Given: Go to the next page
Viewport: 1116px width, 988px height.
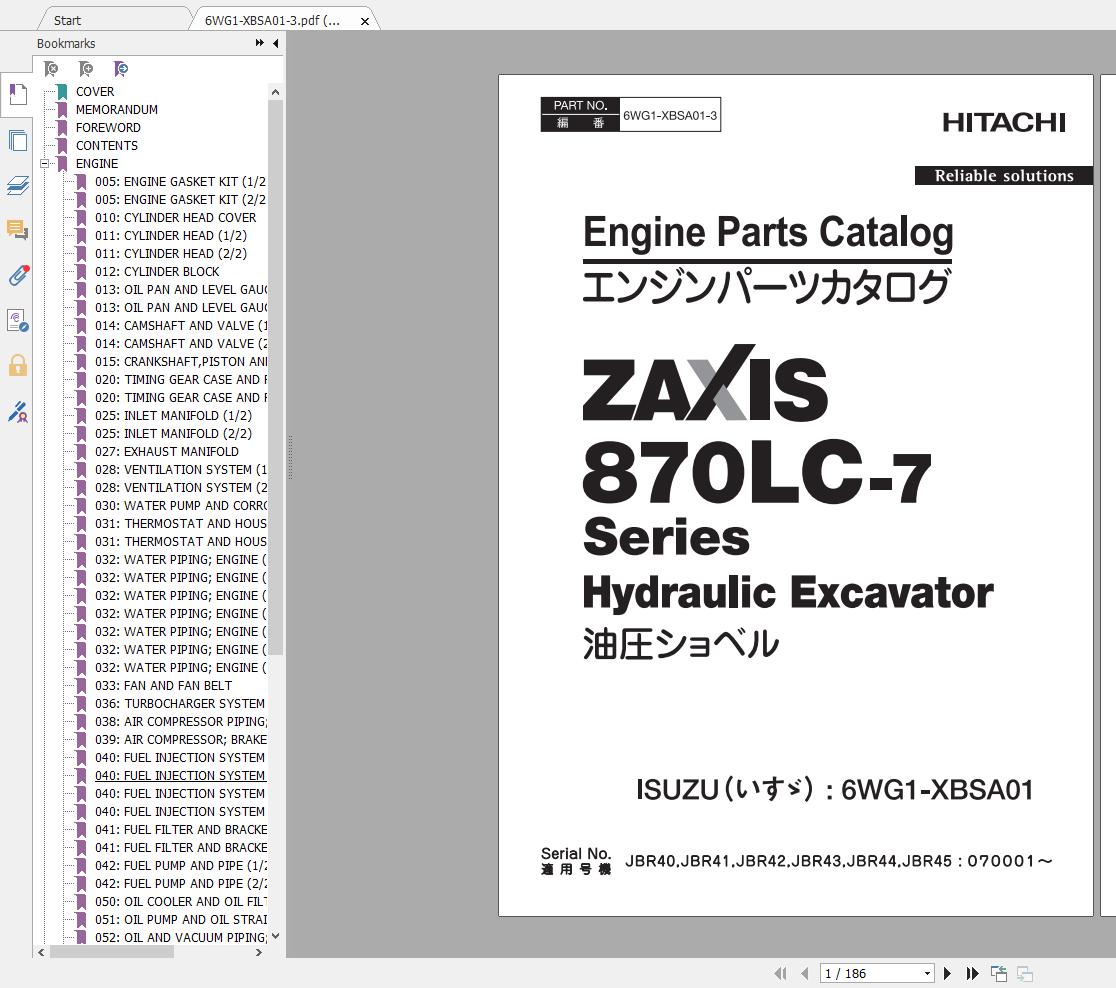Looking at the screenshot, I should 947,973.
